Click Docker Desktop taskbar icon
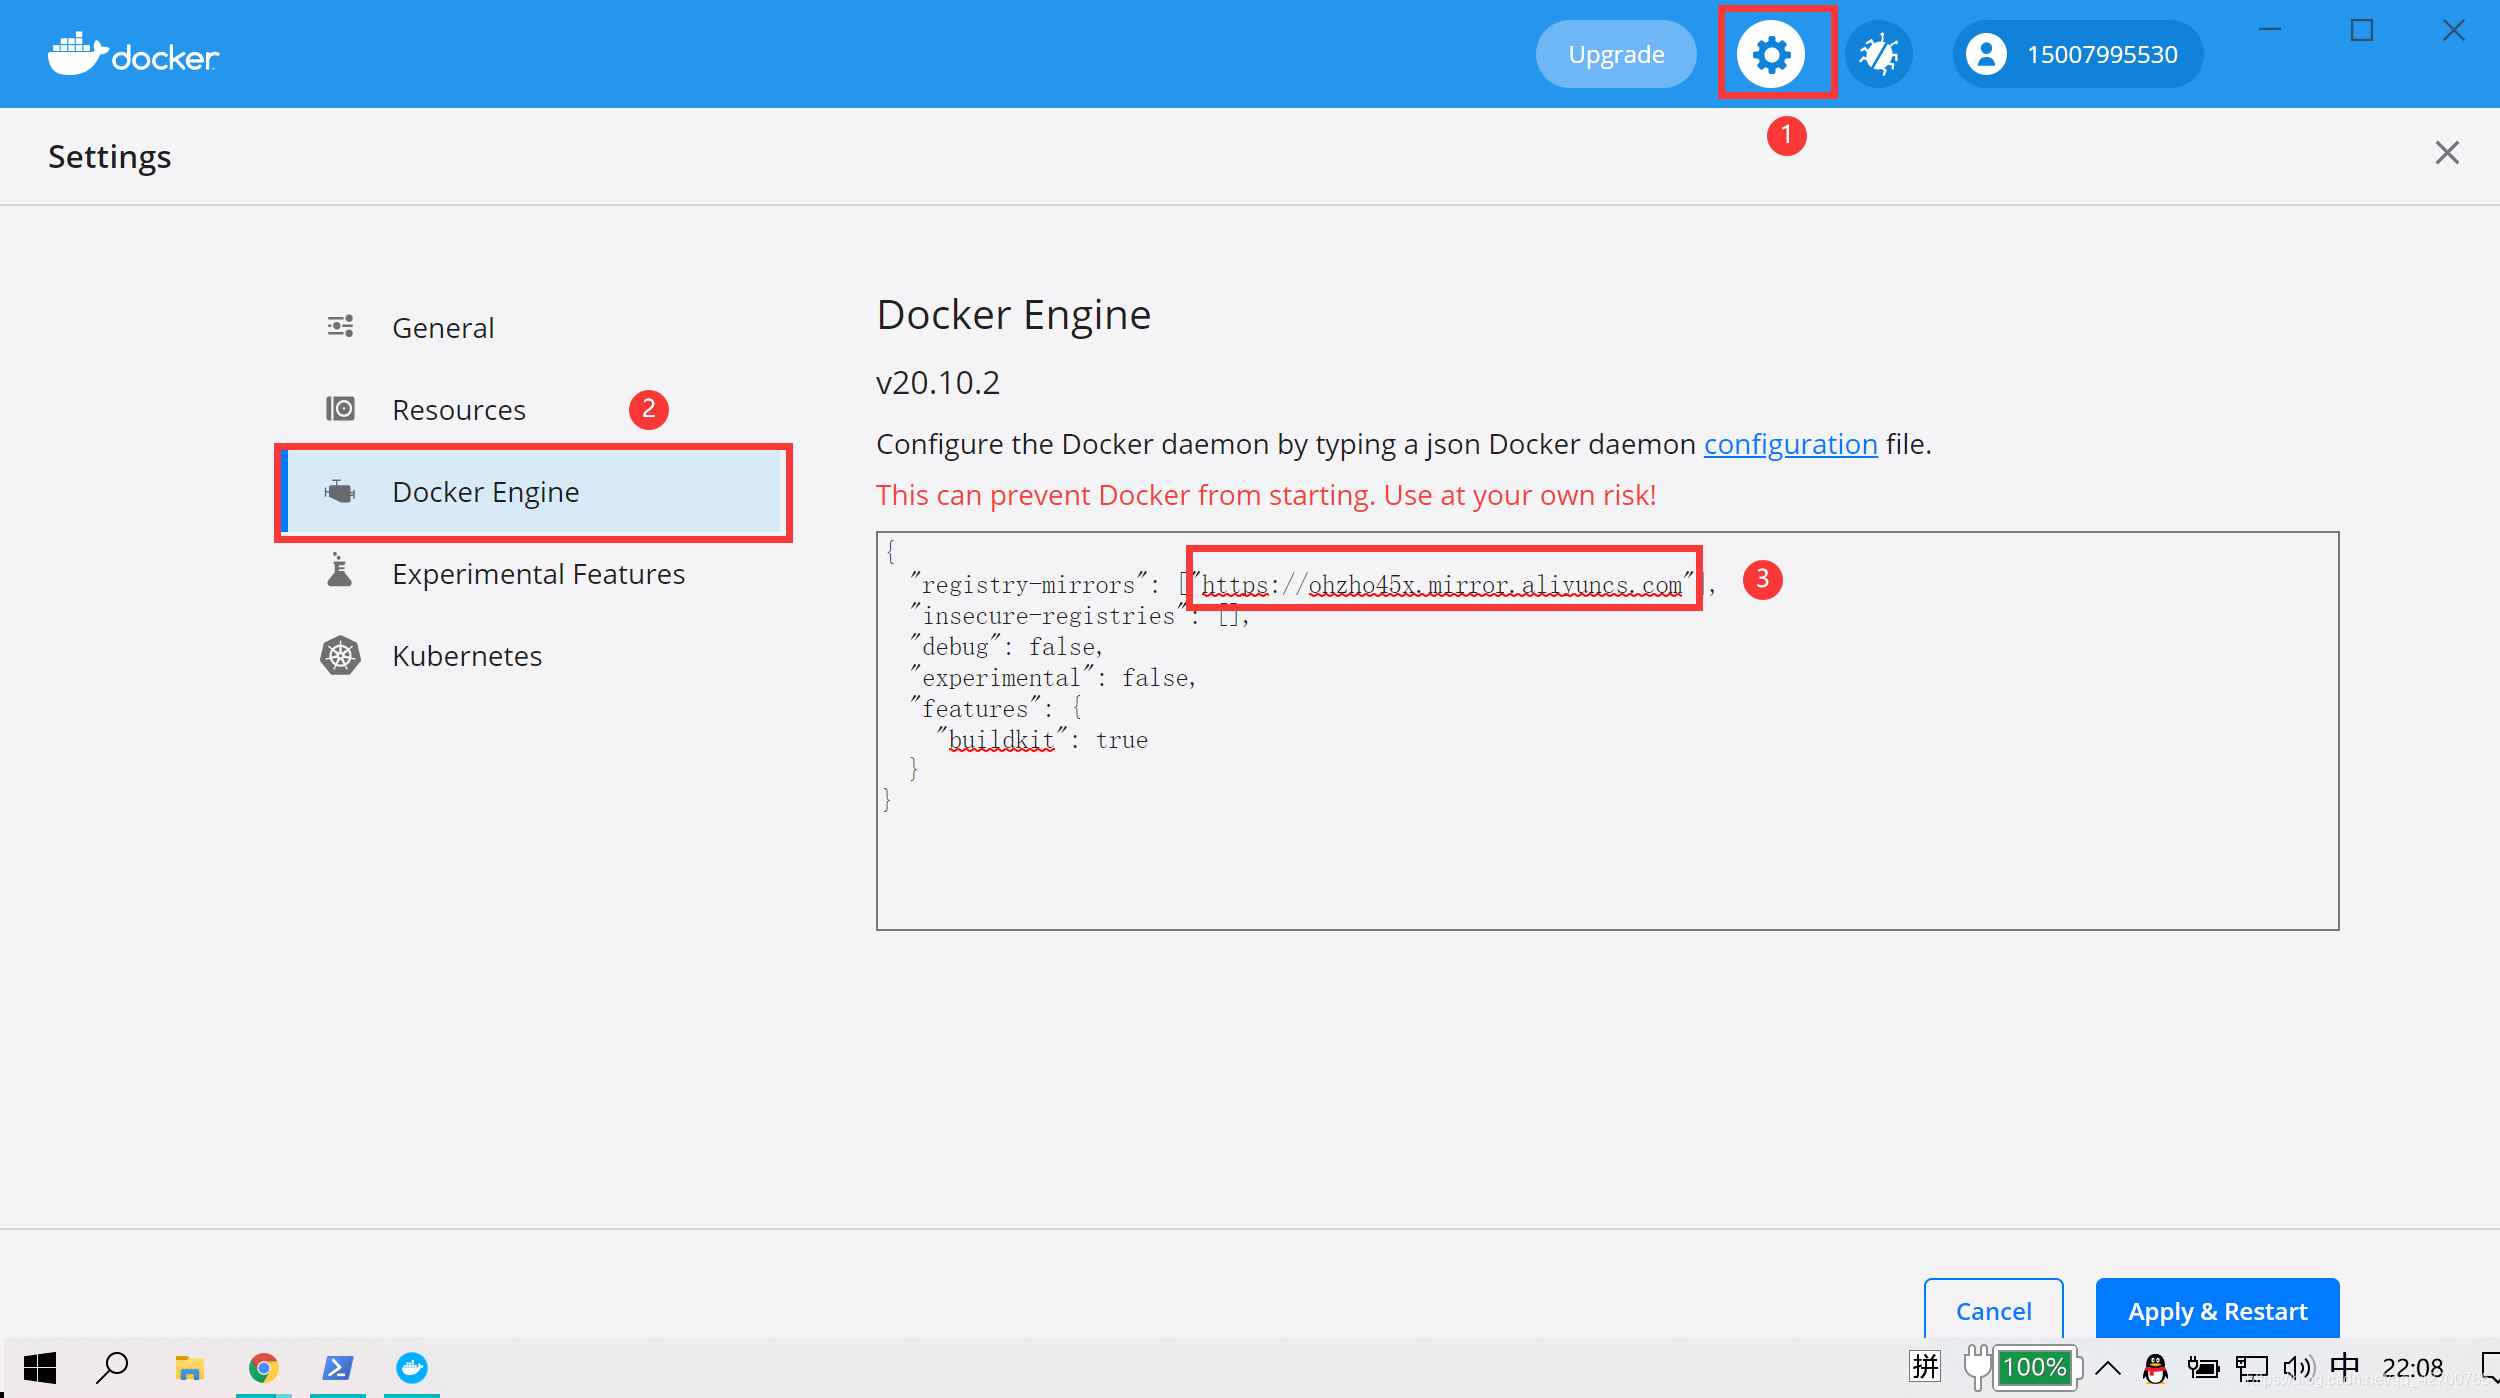The width and height of the screenshot is (2500, 1398). (x=411, y=1367)
